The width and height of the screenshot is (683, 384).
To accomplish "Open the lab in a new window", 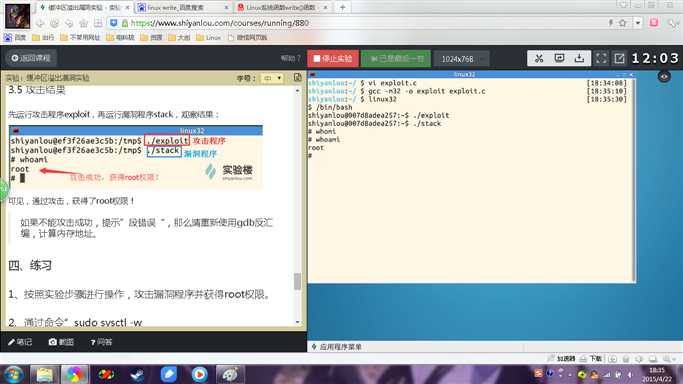I will click(x=619, y=58).
